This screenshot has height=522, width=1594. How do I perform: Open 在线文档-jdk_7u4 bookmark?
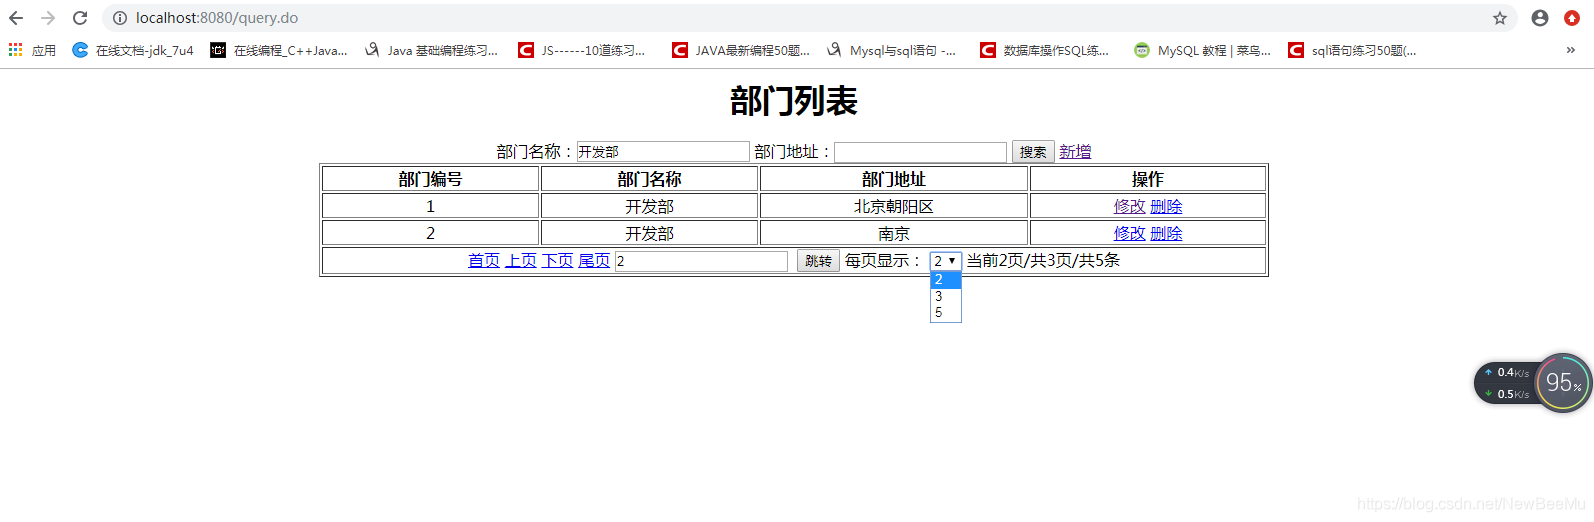pyautogui.click(x=133, y=50)
